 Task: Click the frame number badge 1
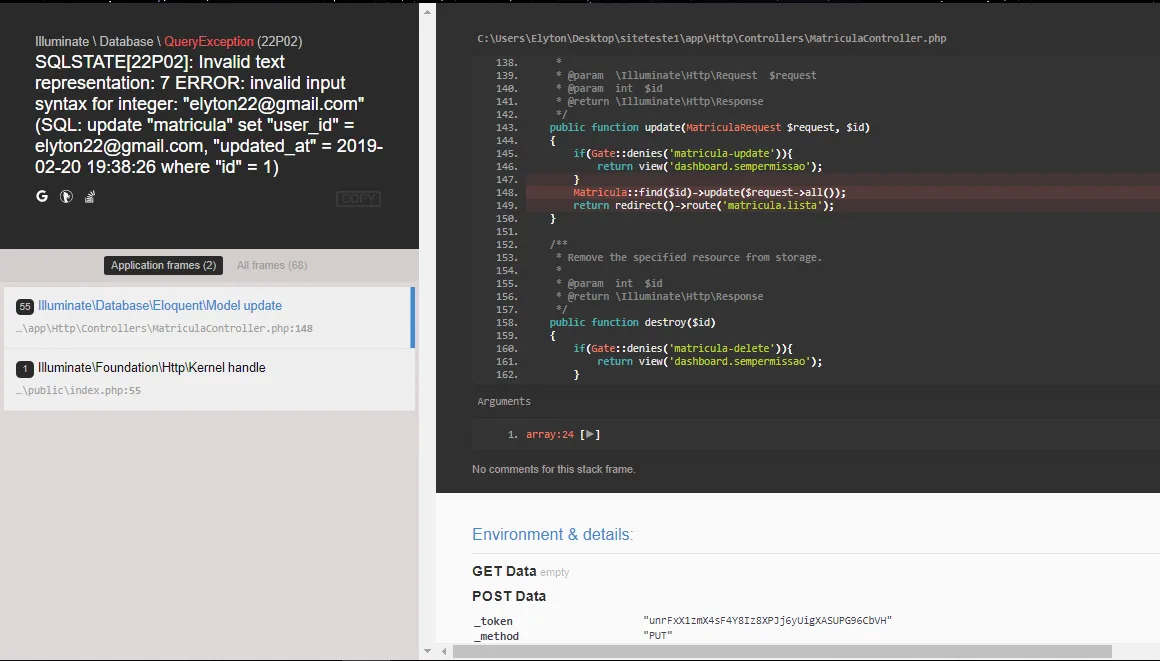tap(25, 368)
